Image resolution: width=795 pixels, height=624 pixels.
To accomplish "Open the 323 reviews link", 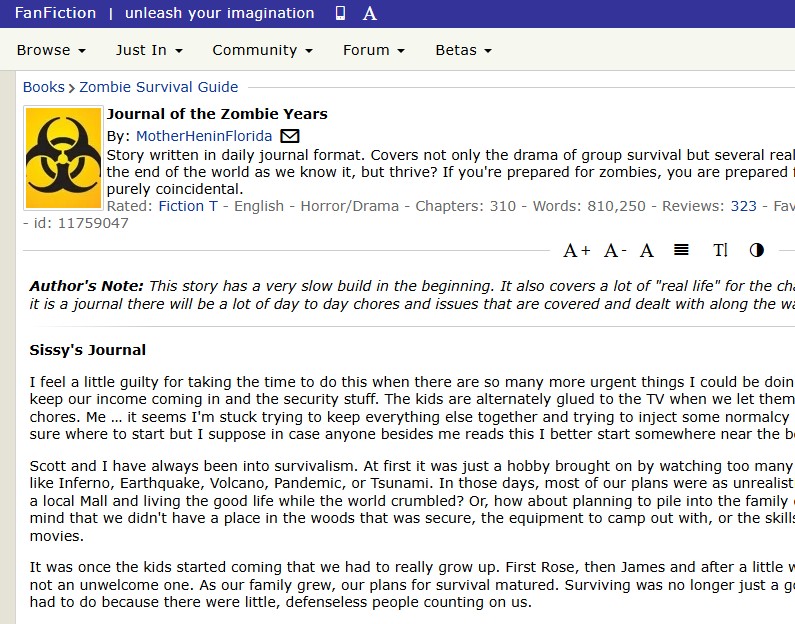I will point(743,206).
